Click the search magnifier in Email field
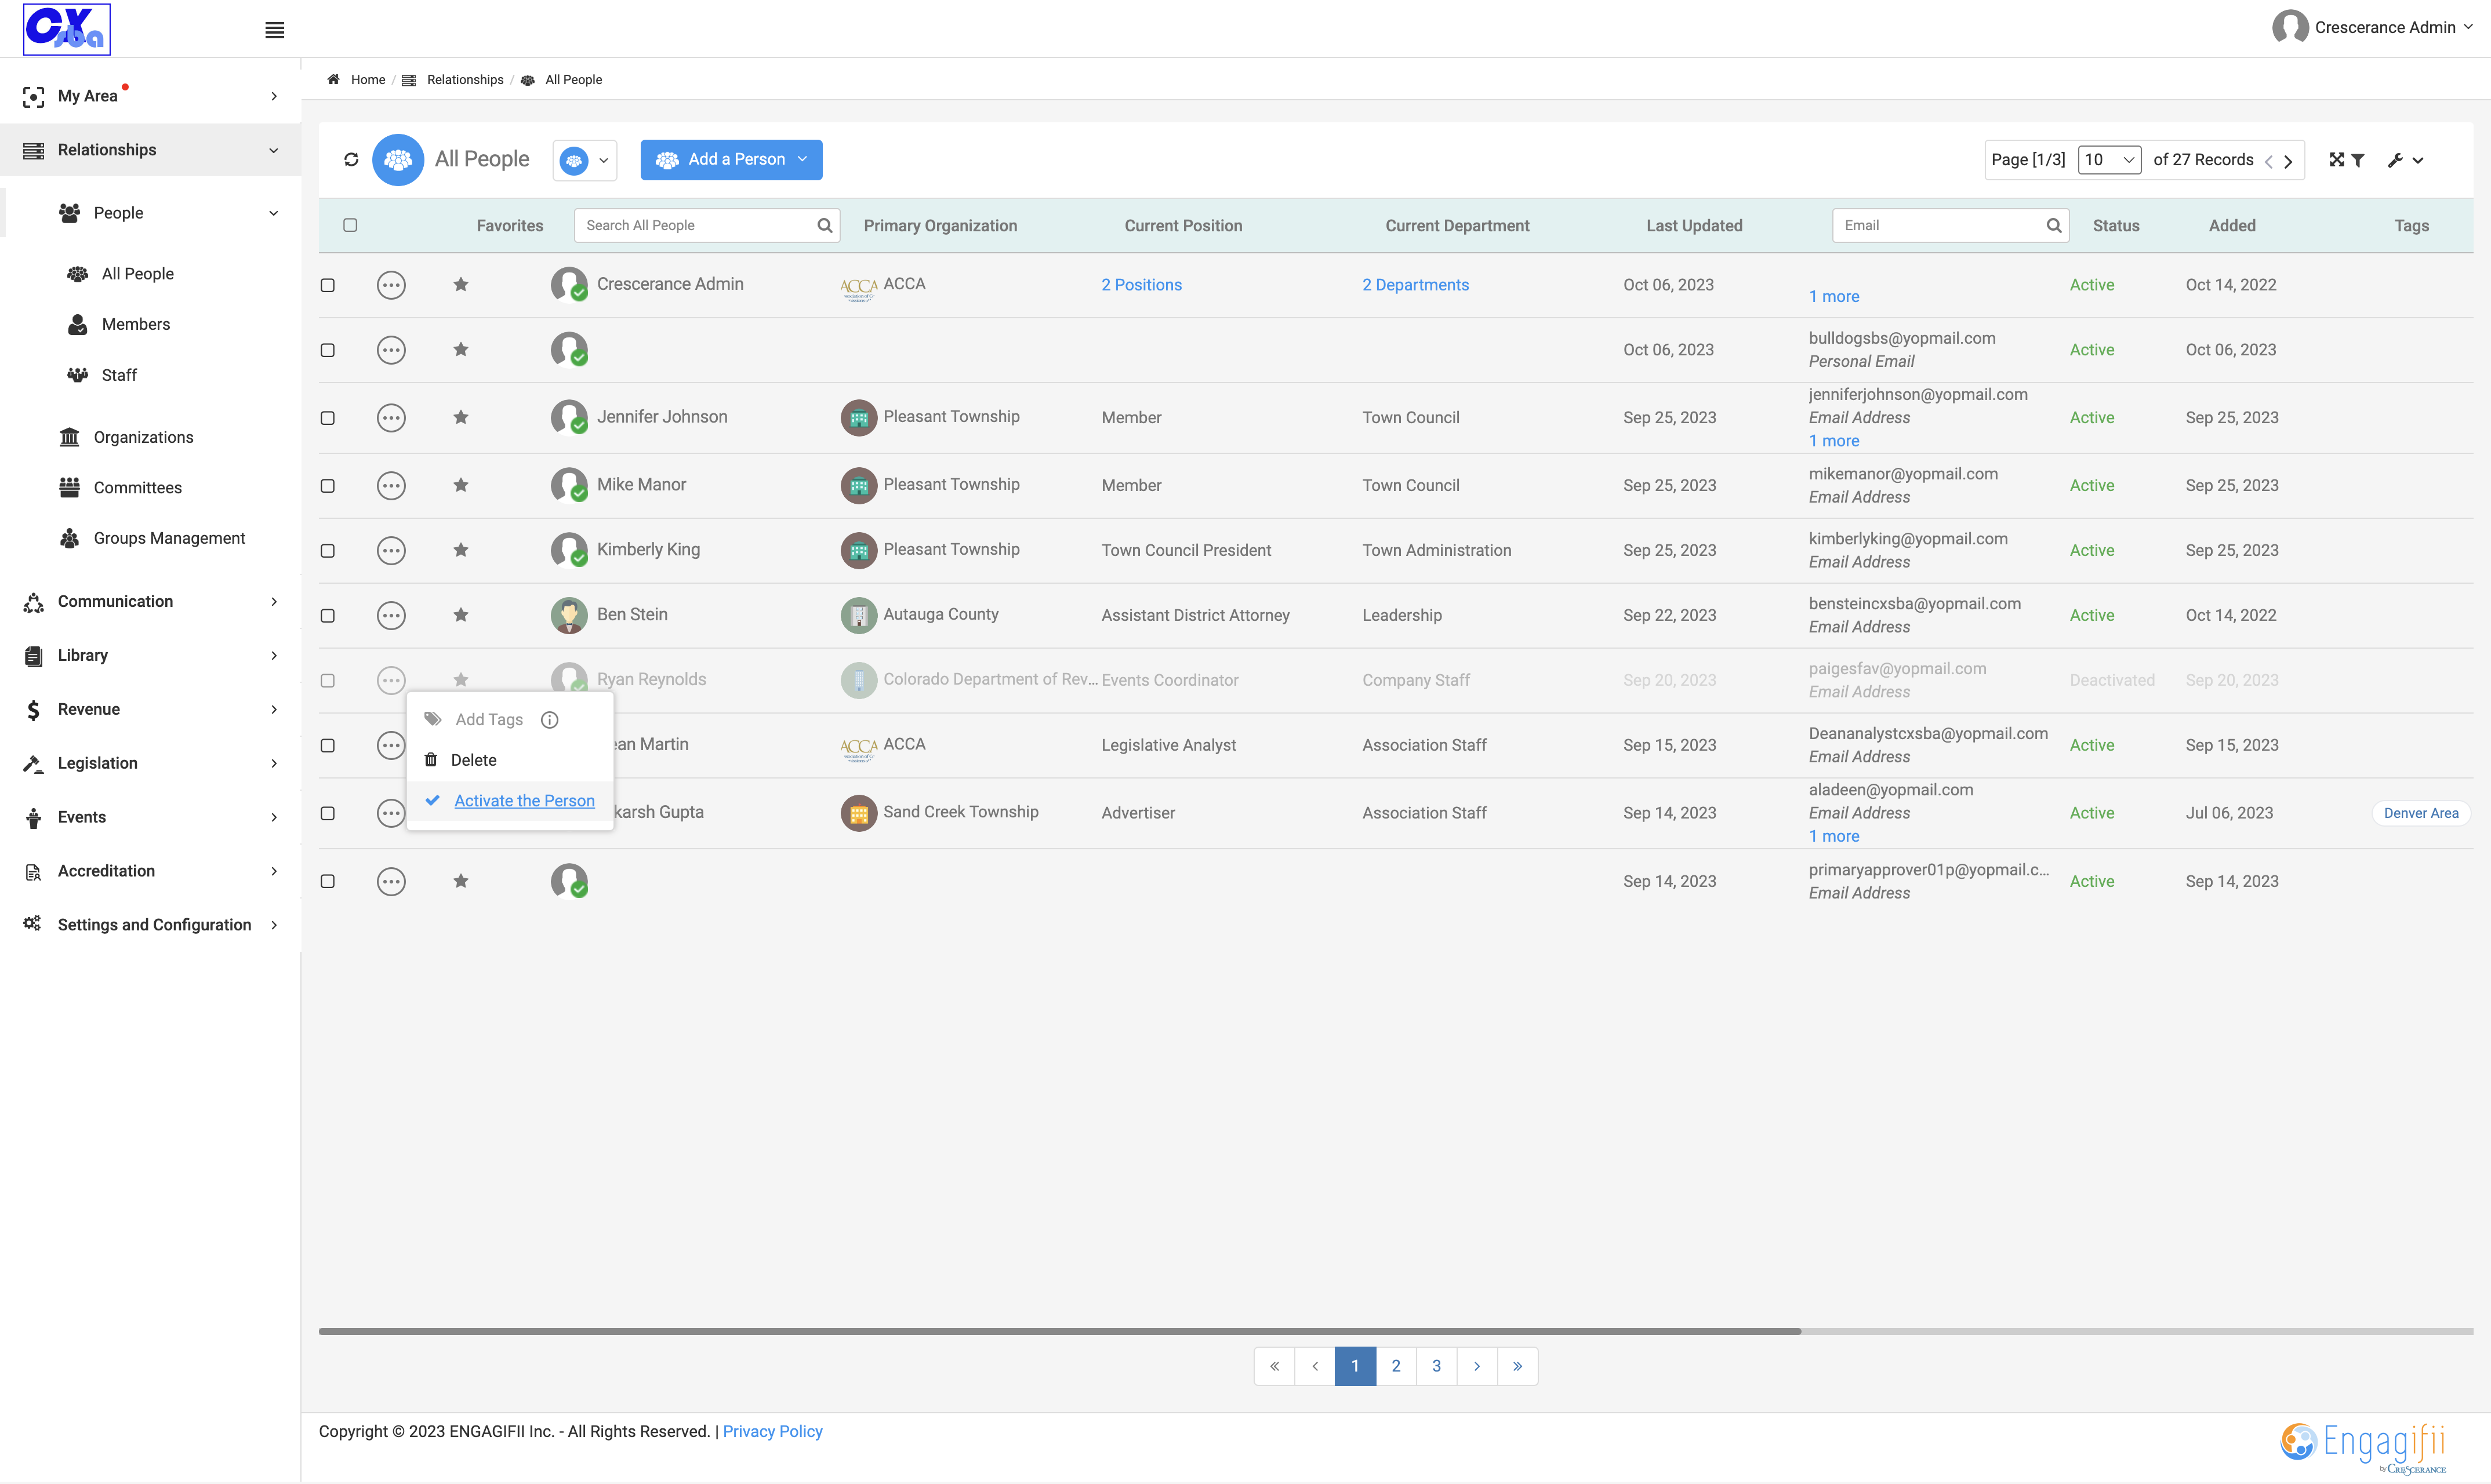 pos(2054,225)
